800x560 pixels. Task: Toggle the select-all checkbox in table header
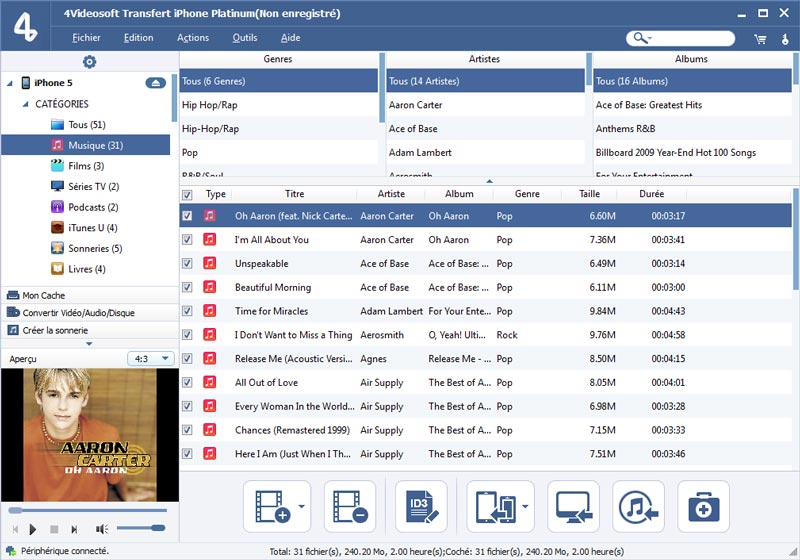(187, 195)
